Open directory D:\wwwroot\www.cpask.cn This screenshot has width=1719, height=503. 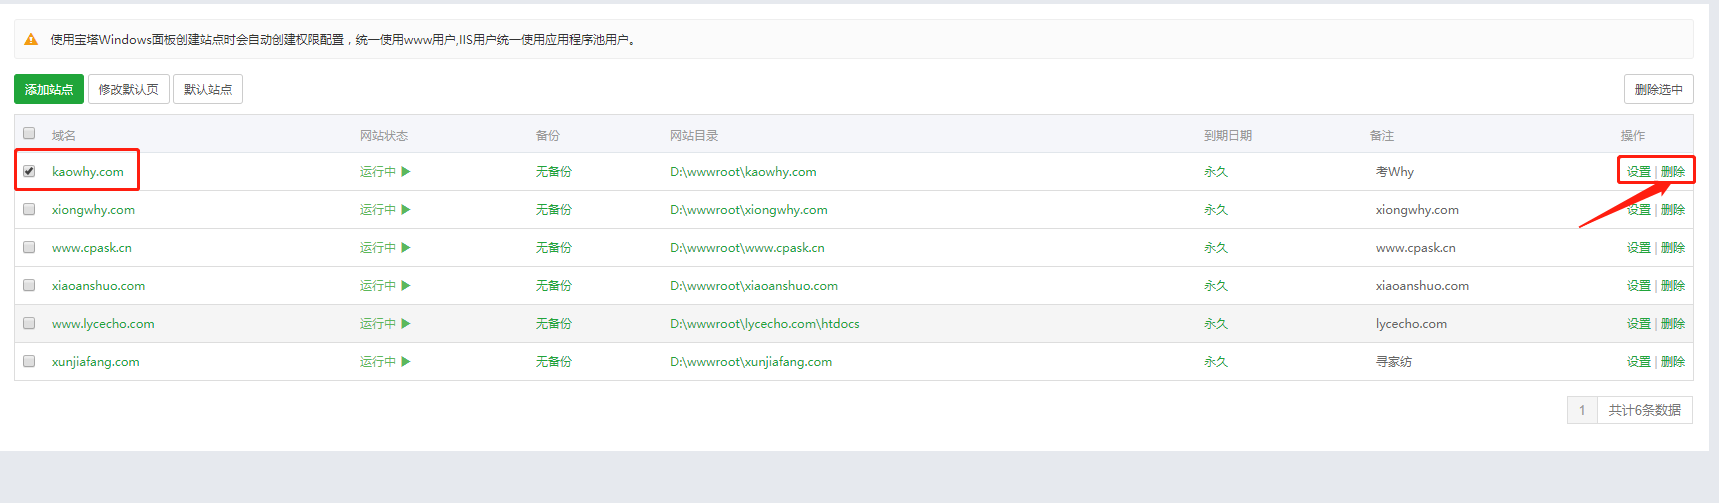(x=747, y=248)
